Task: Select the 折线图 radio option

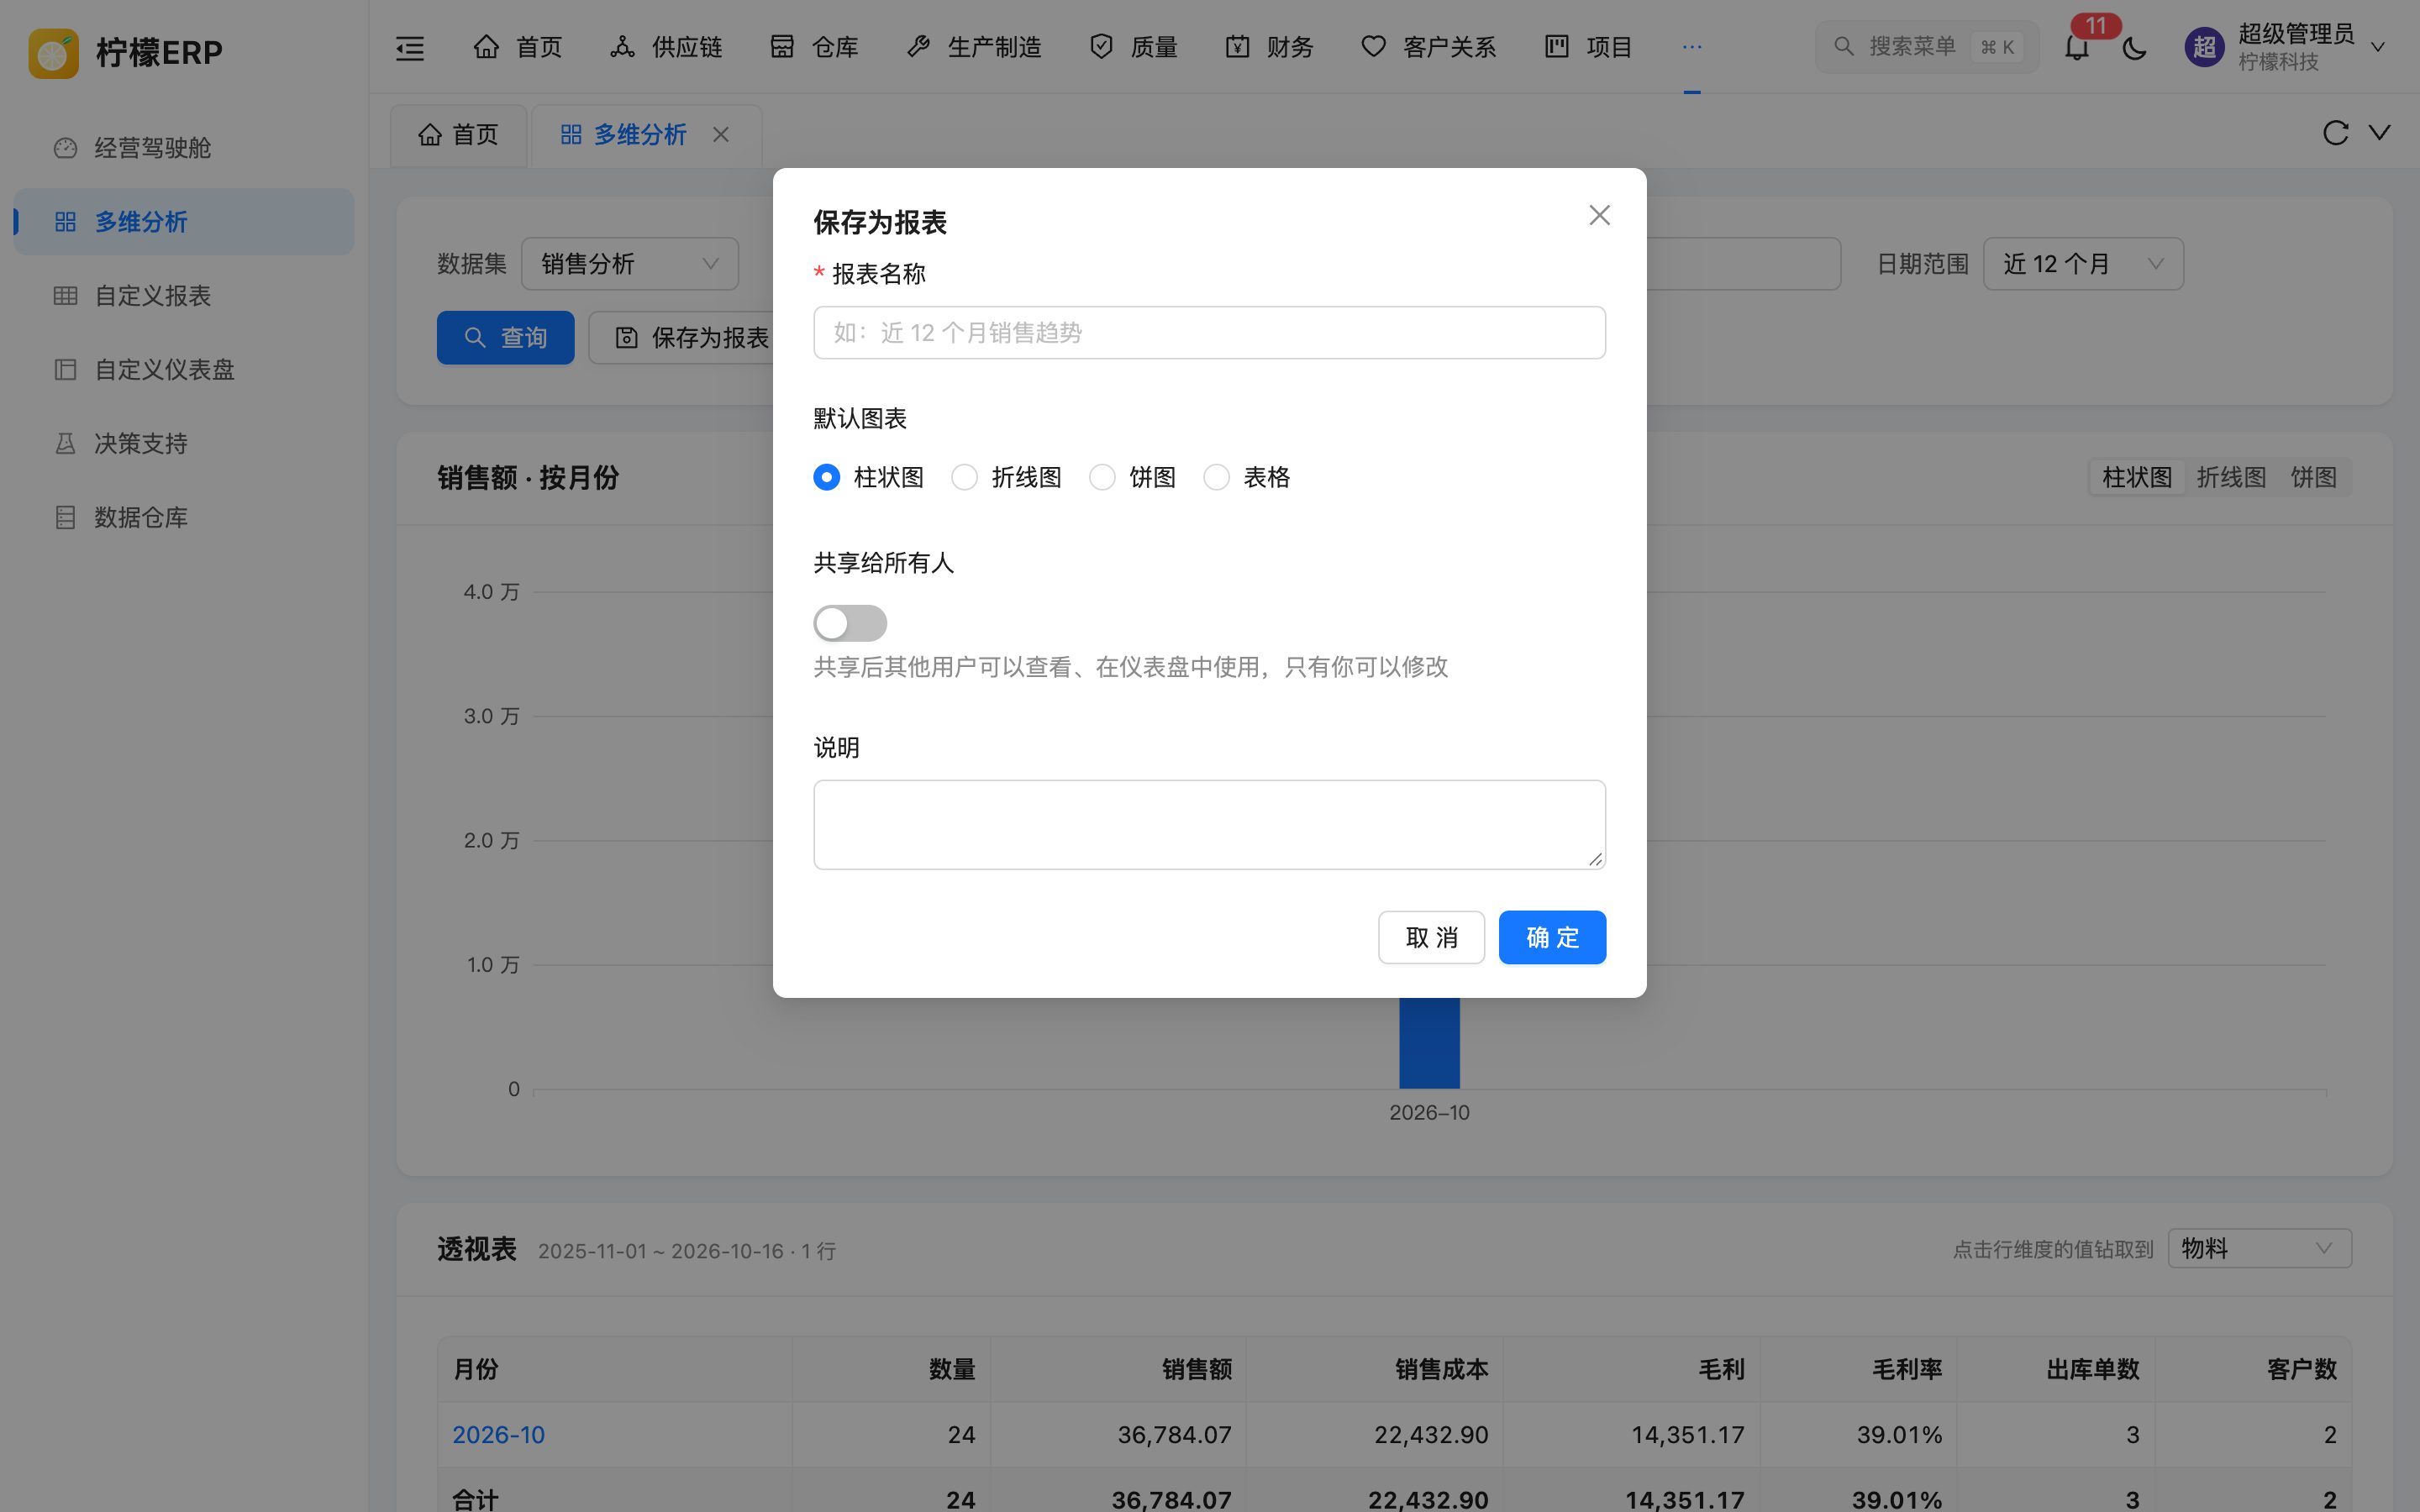Action: [x=964, y=478]
